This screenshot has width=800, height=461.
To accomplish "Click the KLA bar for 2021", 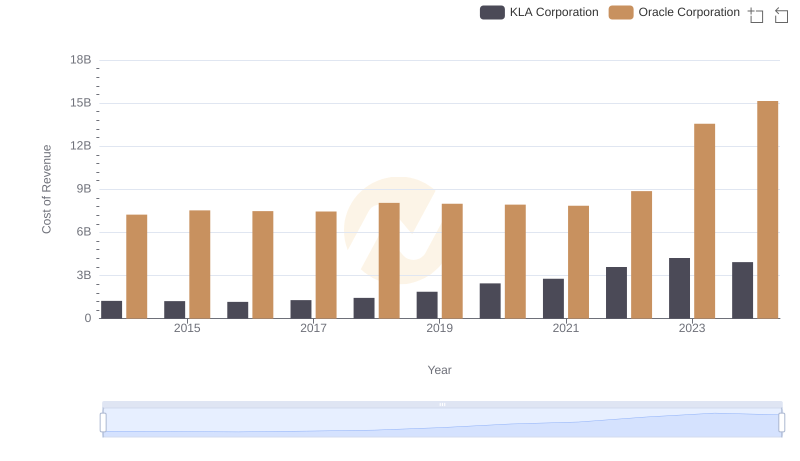I will coord(554,298).
